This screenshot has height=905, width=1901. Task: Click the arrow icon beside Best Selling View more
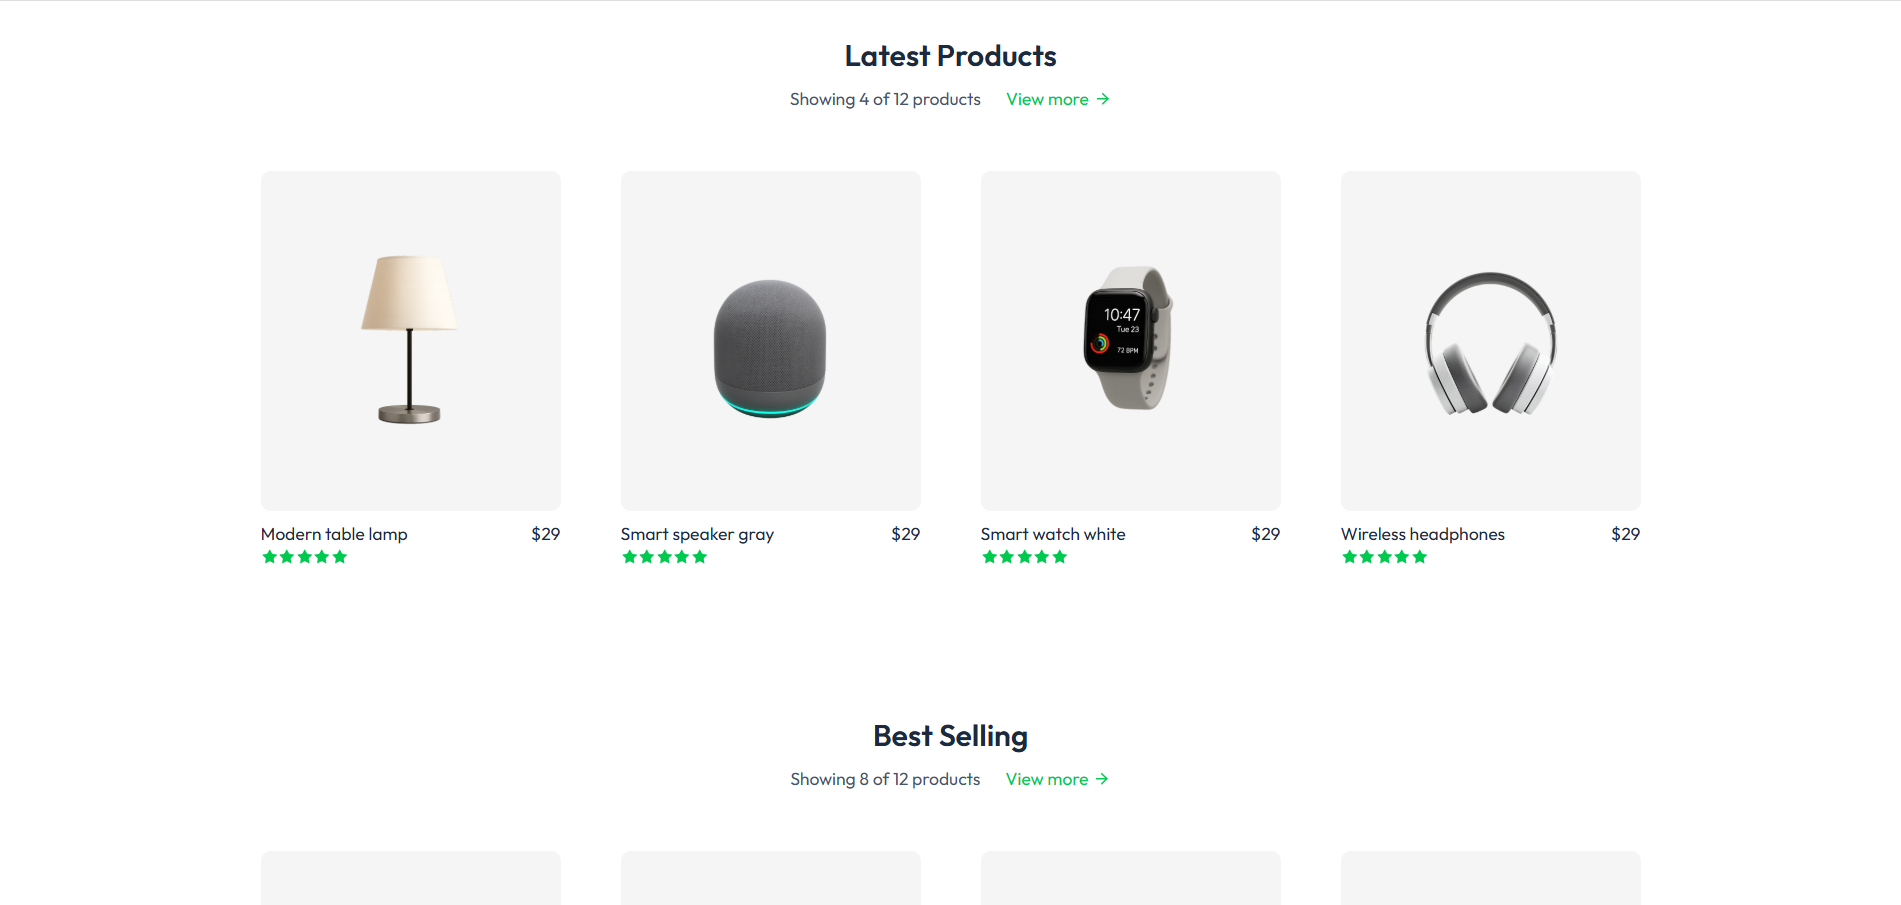[1102, 780]
